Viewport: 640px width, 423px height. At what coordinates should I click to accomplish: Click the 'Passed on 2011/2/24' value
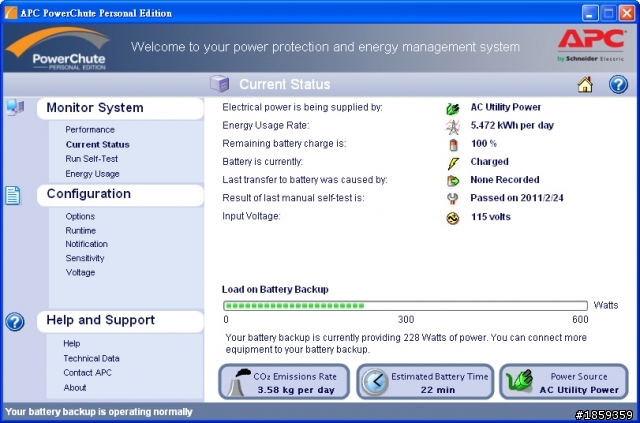pyautogui.click(x=517, y=198)
